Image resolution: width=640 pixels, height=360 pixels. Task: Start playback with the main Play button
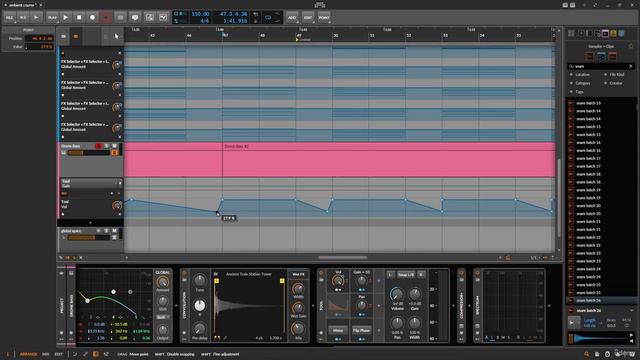click(x=65, y=18)
